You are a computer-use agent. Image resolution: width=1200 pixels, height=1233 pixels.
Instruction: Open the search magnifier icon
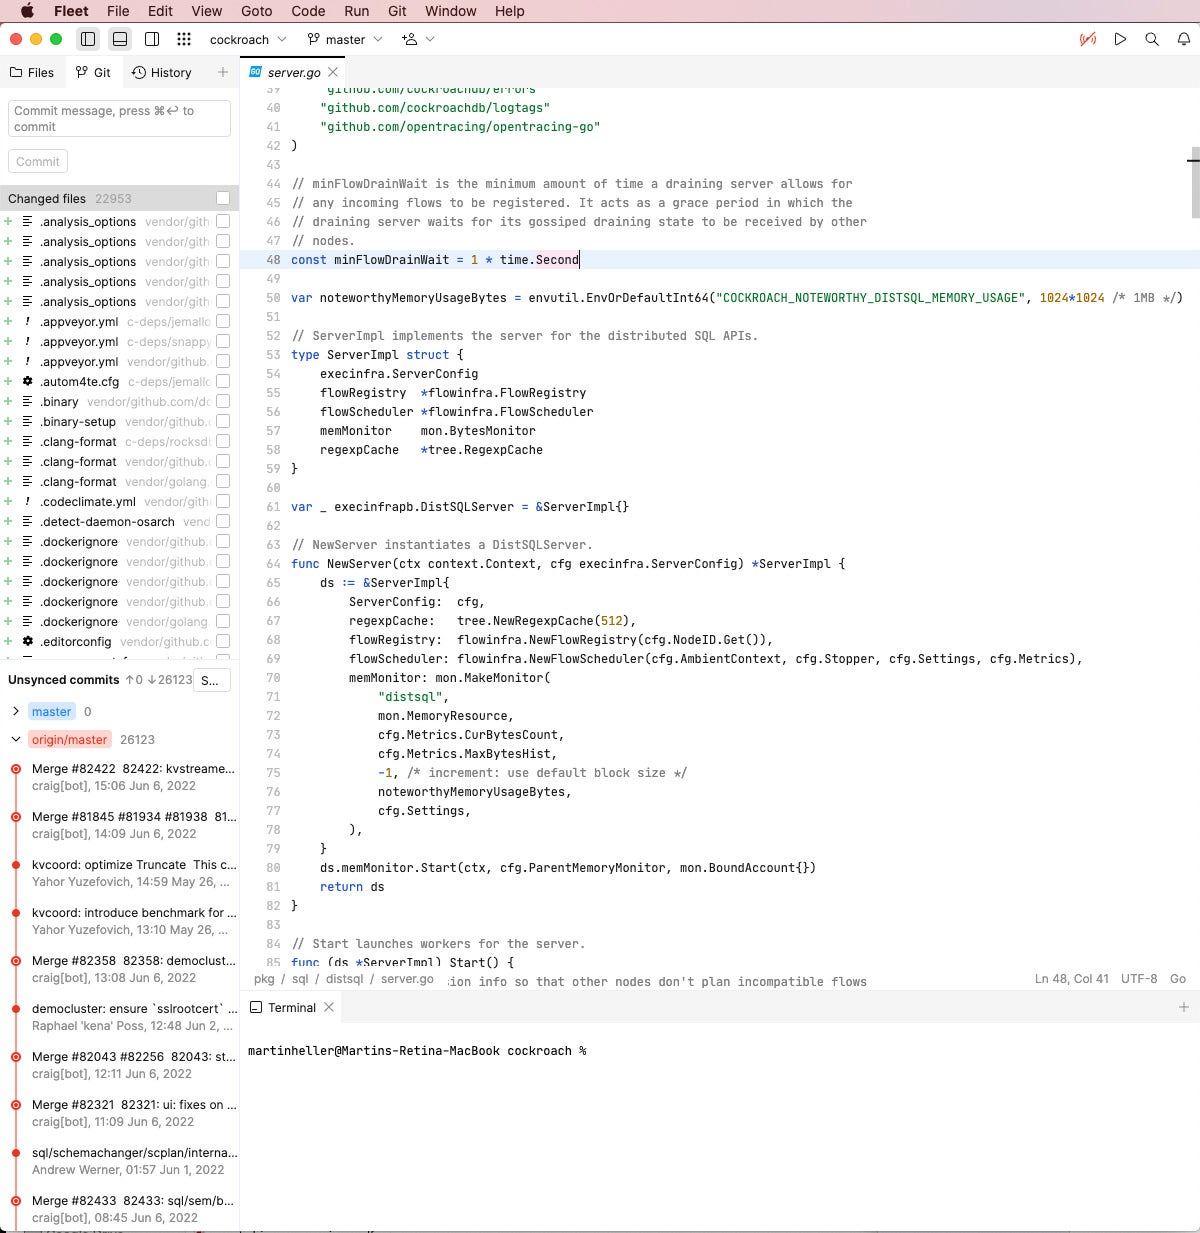[1152, 39]
